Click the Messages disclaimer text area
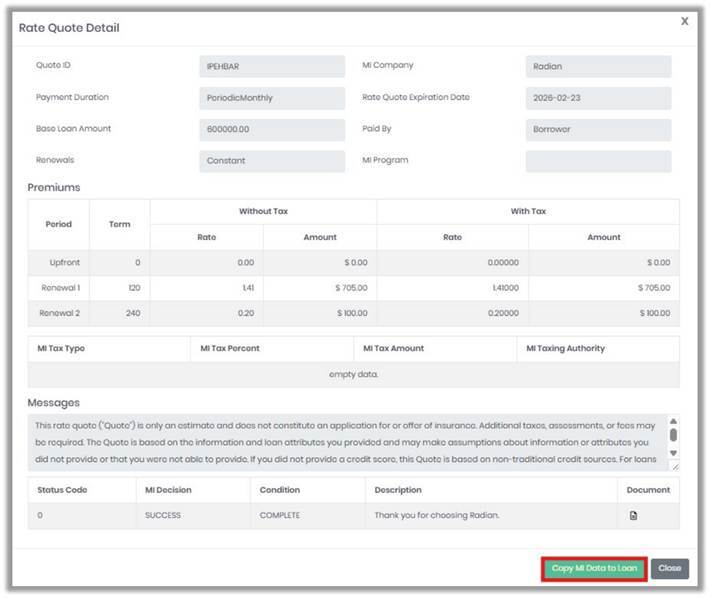The height and width of the screenshot is (598, 710). point(348,442)
